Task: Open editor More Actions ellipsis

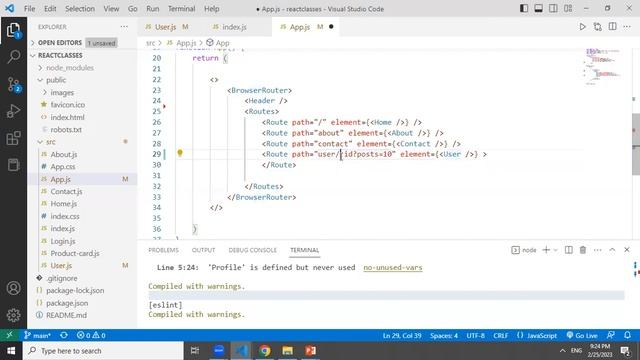Action: pos(627,27)
